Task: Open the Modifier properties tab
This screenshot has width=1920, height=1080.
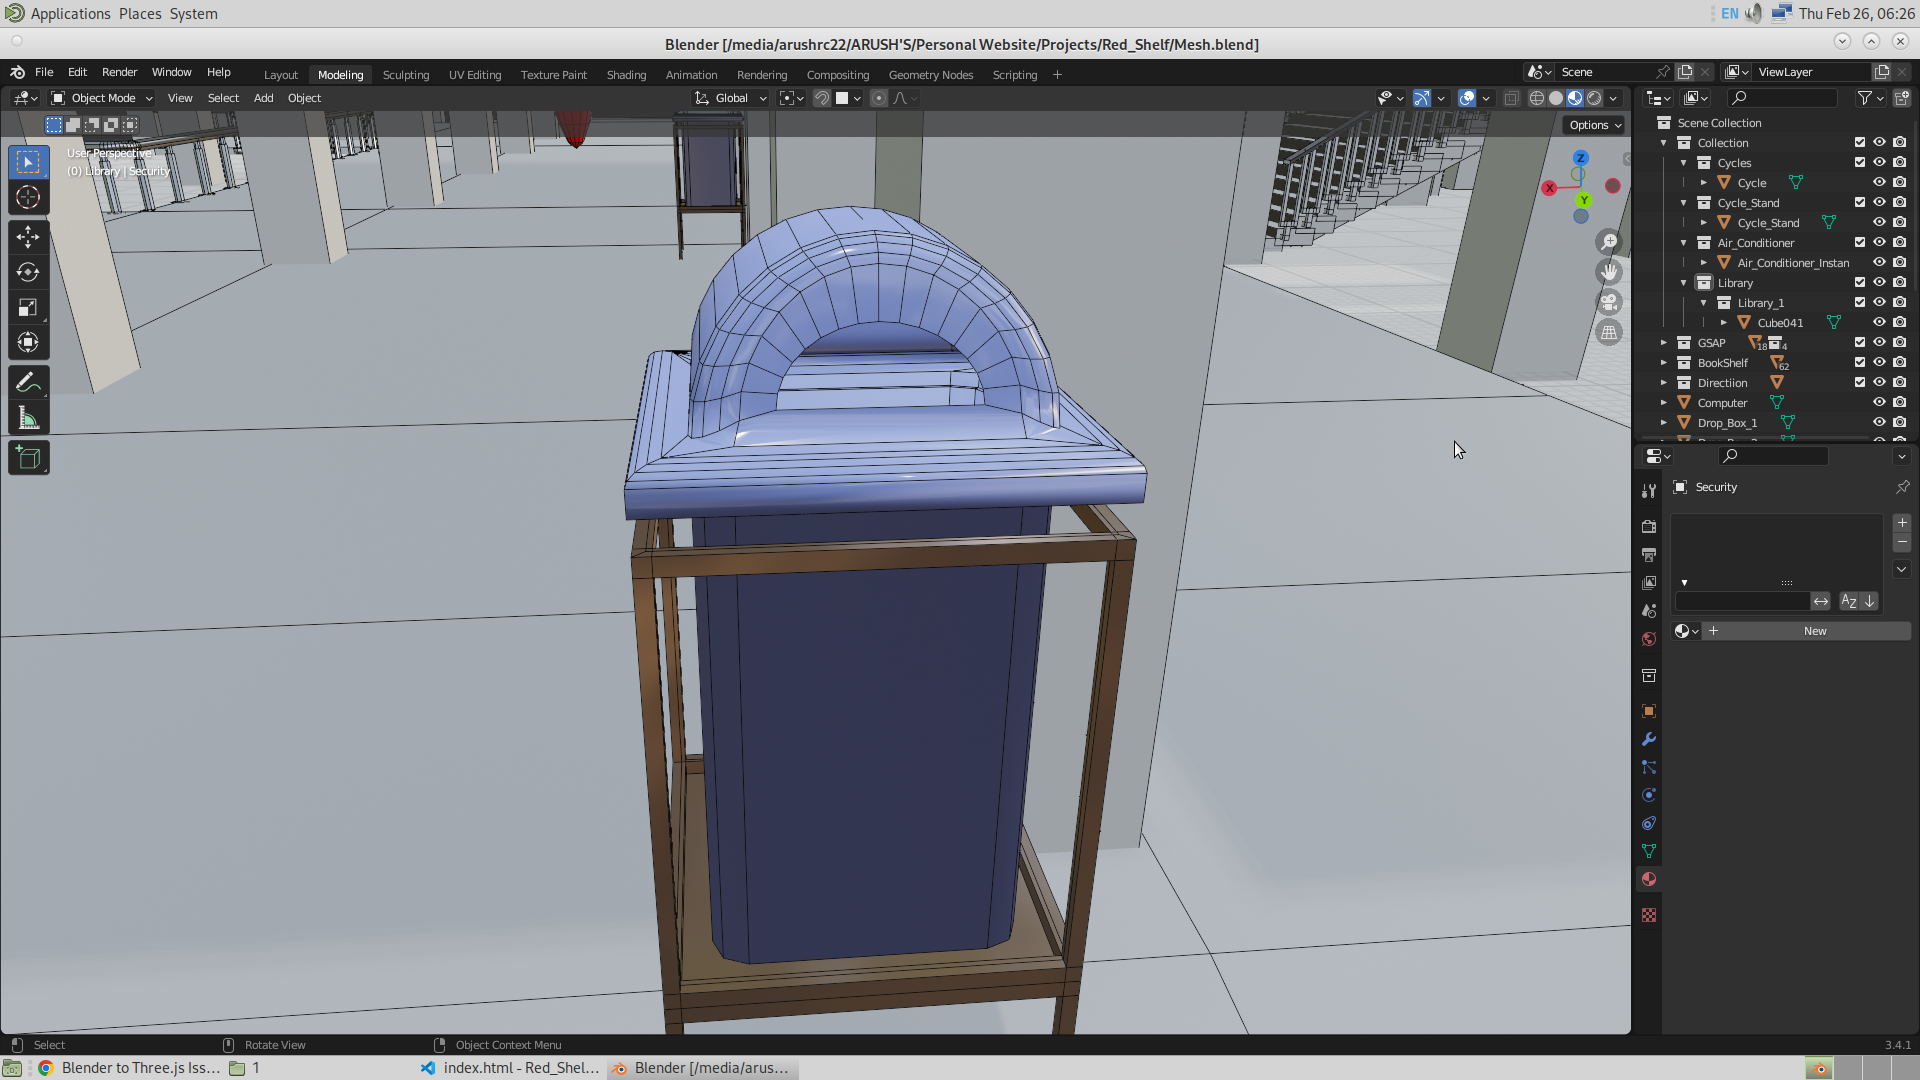Action: pyautogui.click(x=1649, y=739)
